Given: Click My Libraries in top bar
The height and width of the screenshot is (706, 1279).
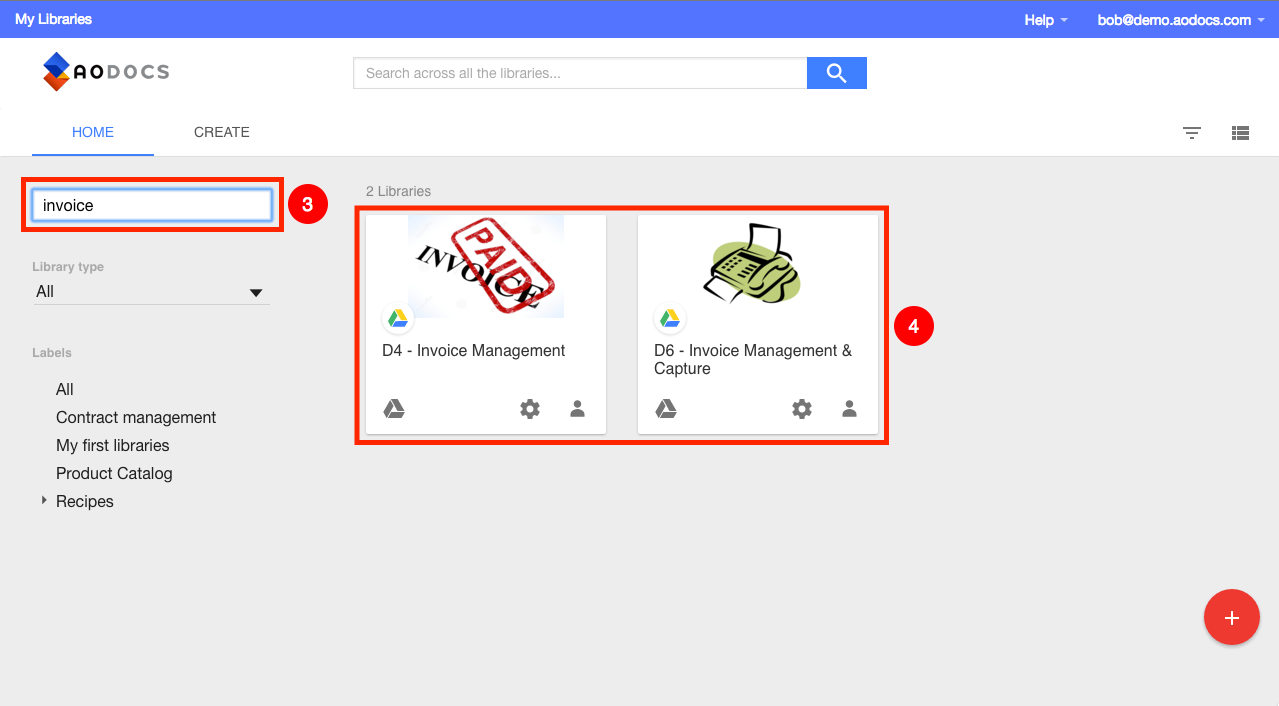Looking at the screenshot, I should [54, 20].
